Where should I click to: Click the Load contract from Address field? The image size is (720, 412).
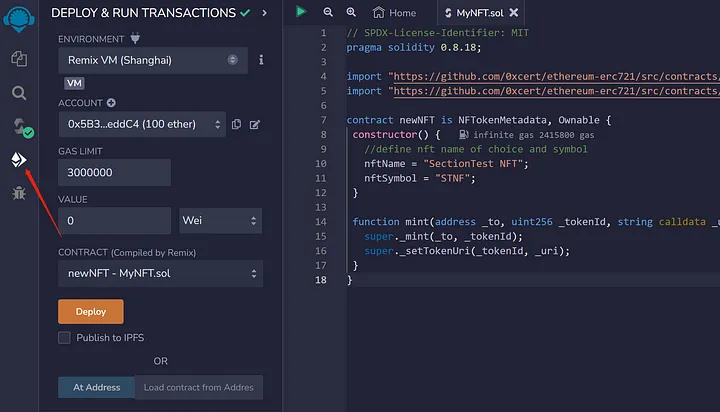[199, 387]
